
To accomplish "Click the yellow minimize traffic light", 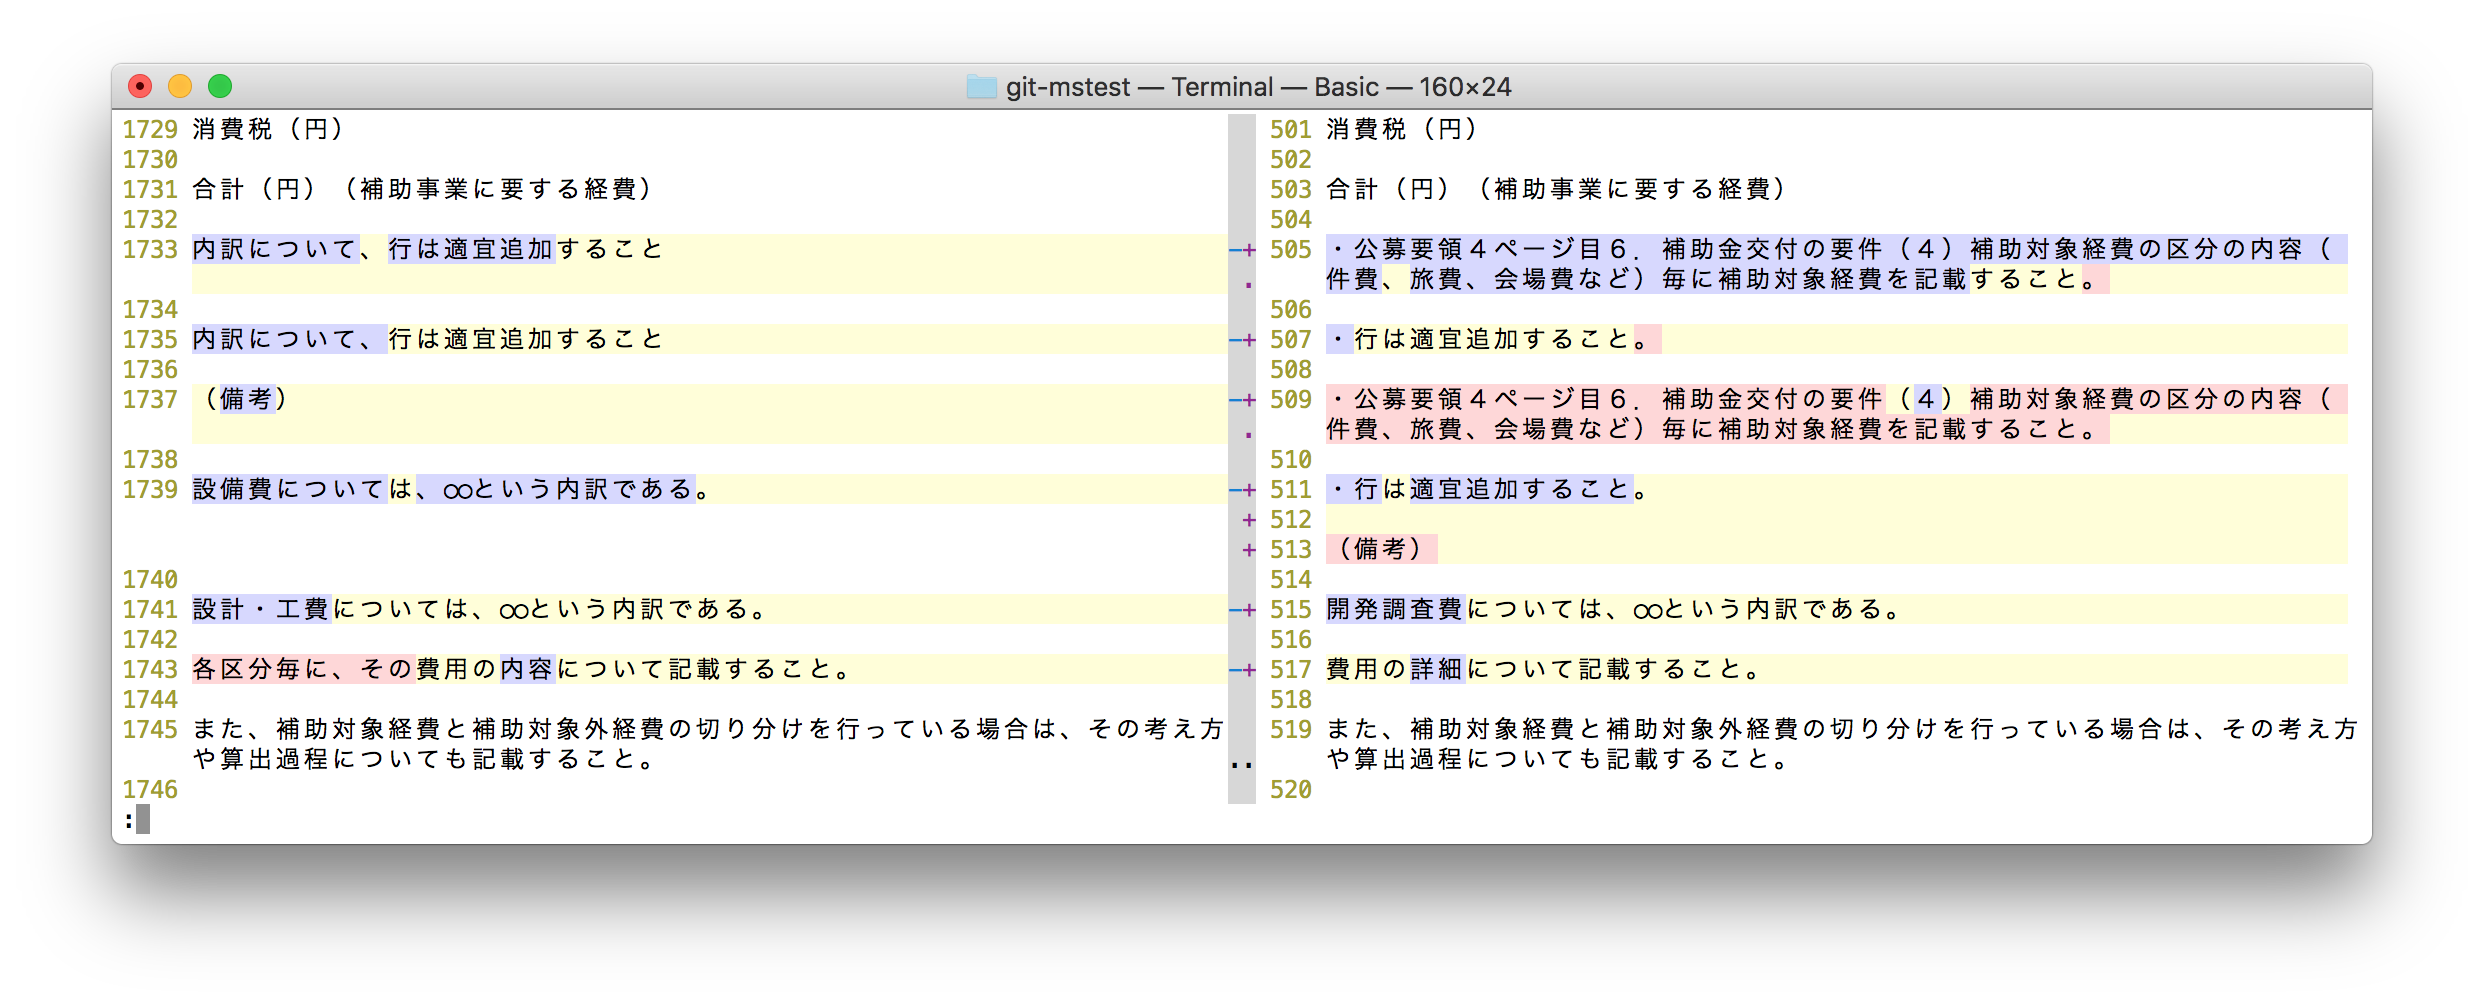I will 180,86.
